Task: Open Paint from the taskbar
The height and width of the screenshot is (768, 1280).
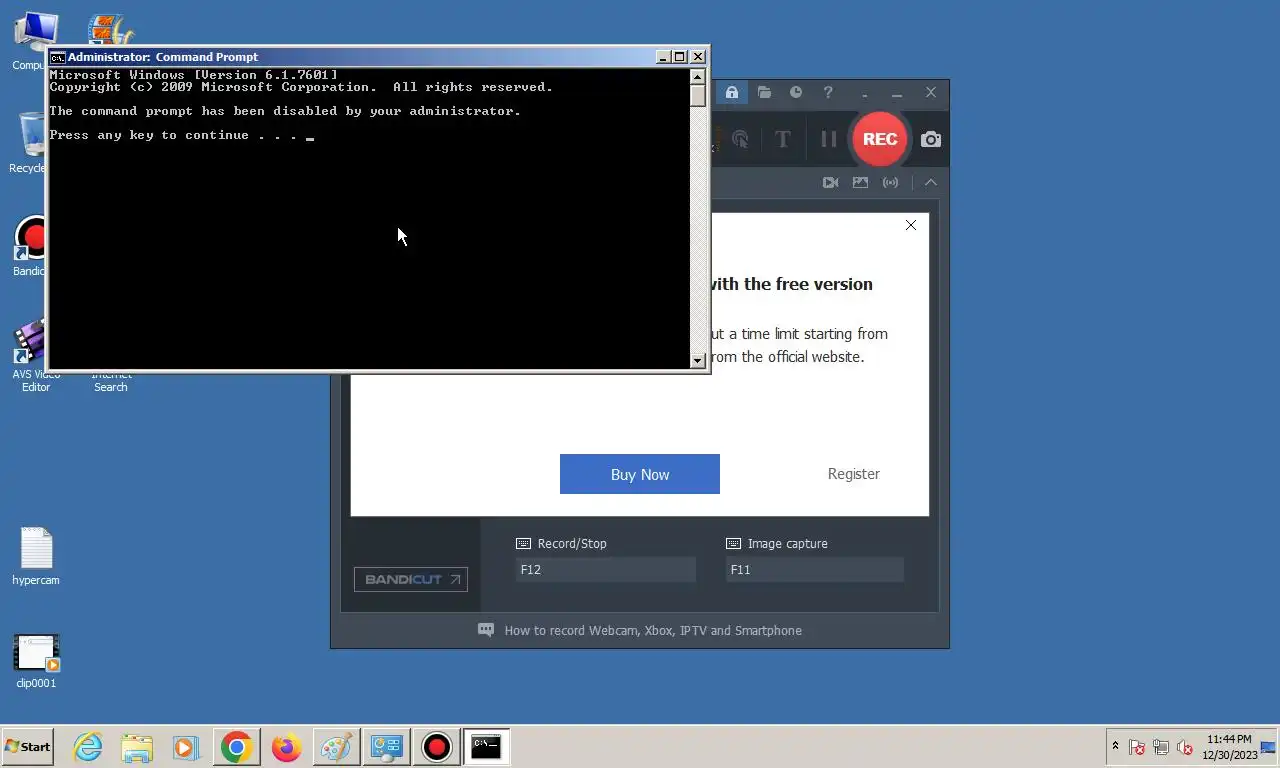Action: tap(335, 747)
